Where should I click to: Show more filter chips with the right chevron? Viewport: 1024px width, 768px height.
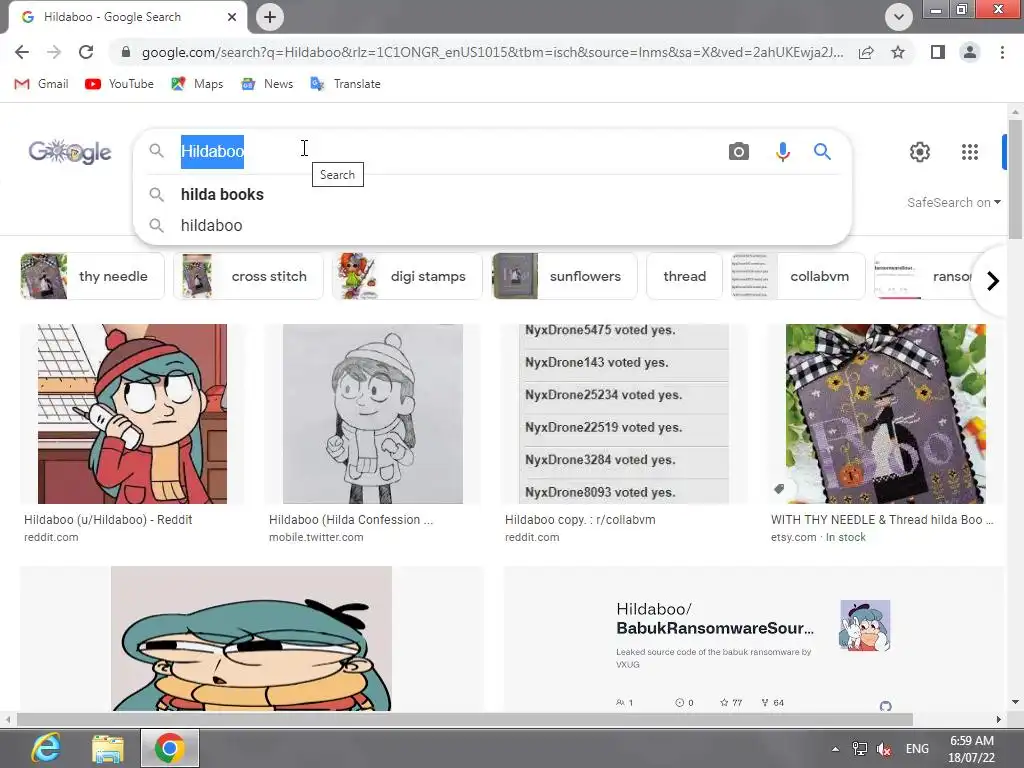click(993, 281)
